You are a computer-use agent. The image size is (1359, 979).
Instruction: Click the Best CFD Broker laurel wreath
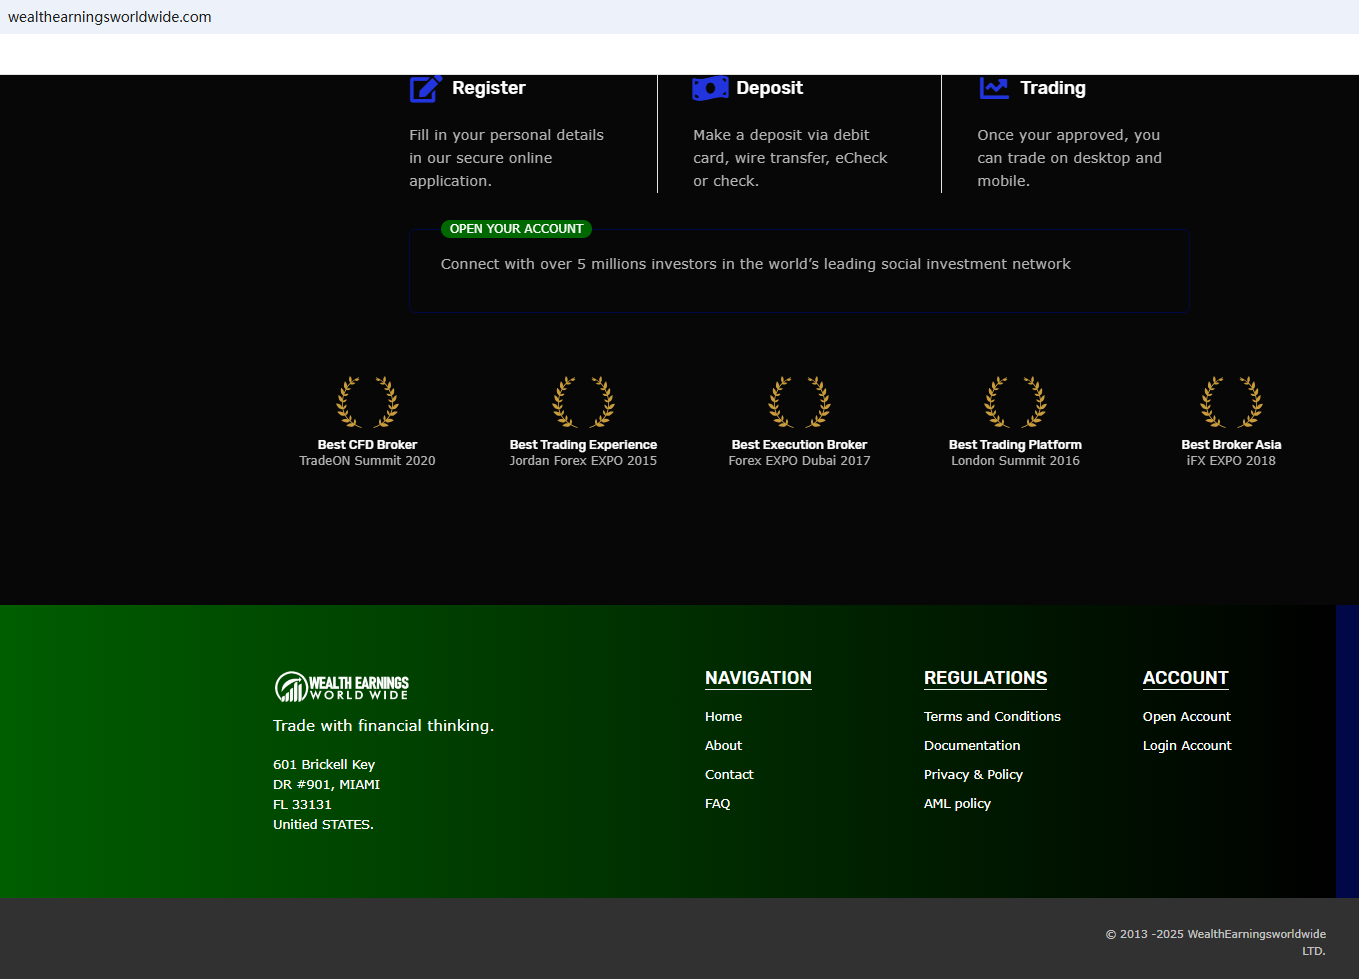[367, 402]
